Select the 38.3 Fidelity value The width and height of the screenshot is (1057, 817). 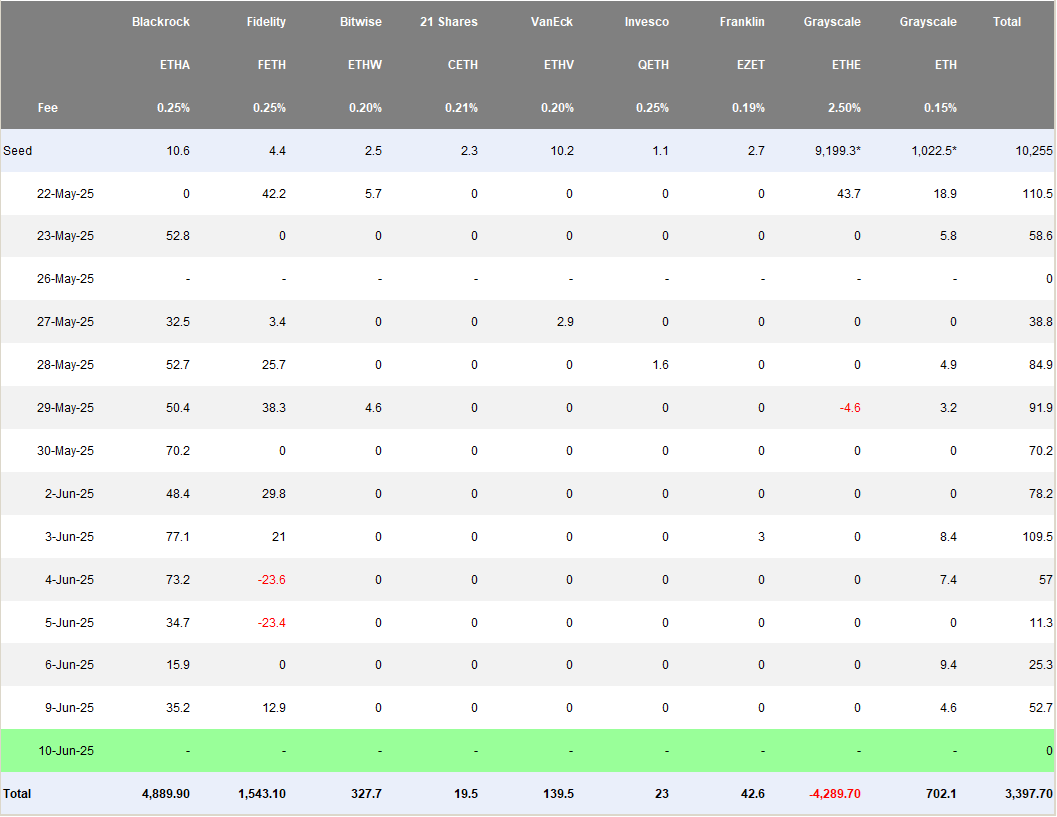click(x=274, y=408)
